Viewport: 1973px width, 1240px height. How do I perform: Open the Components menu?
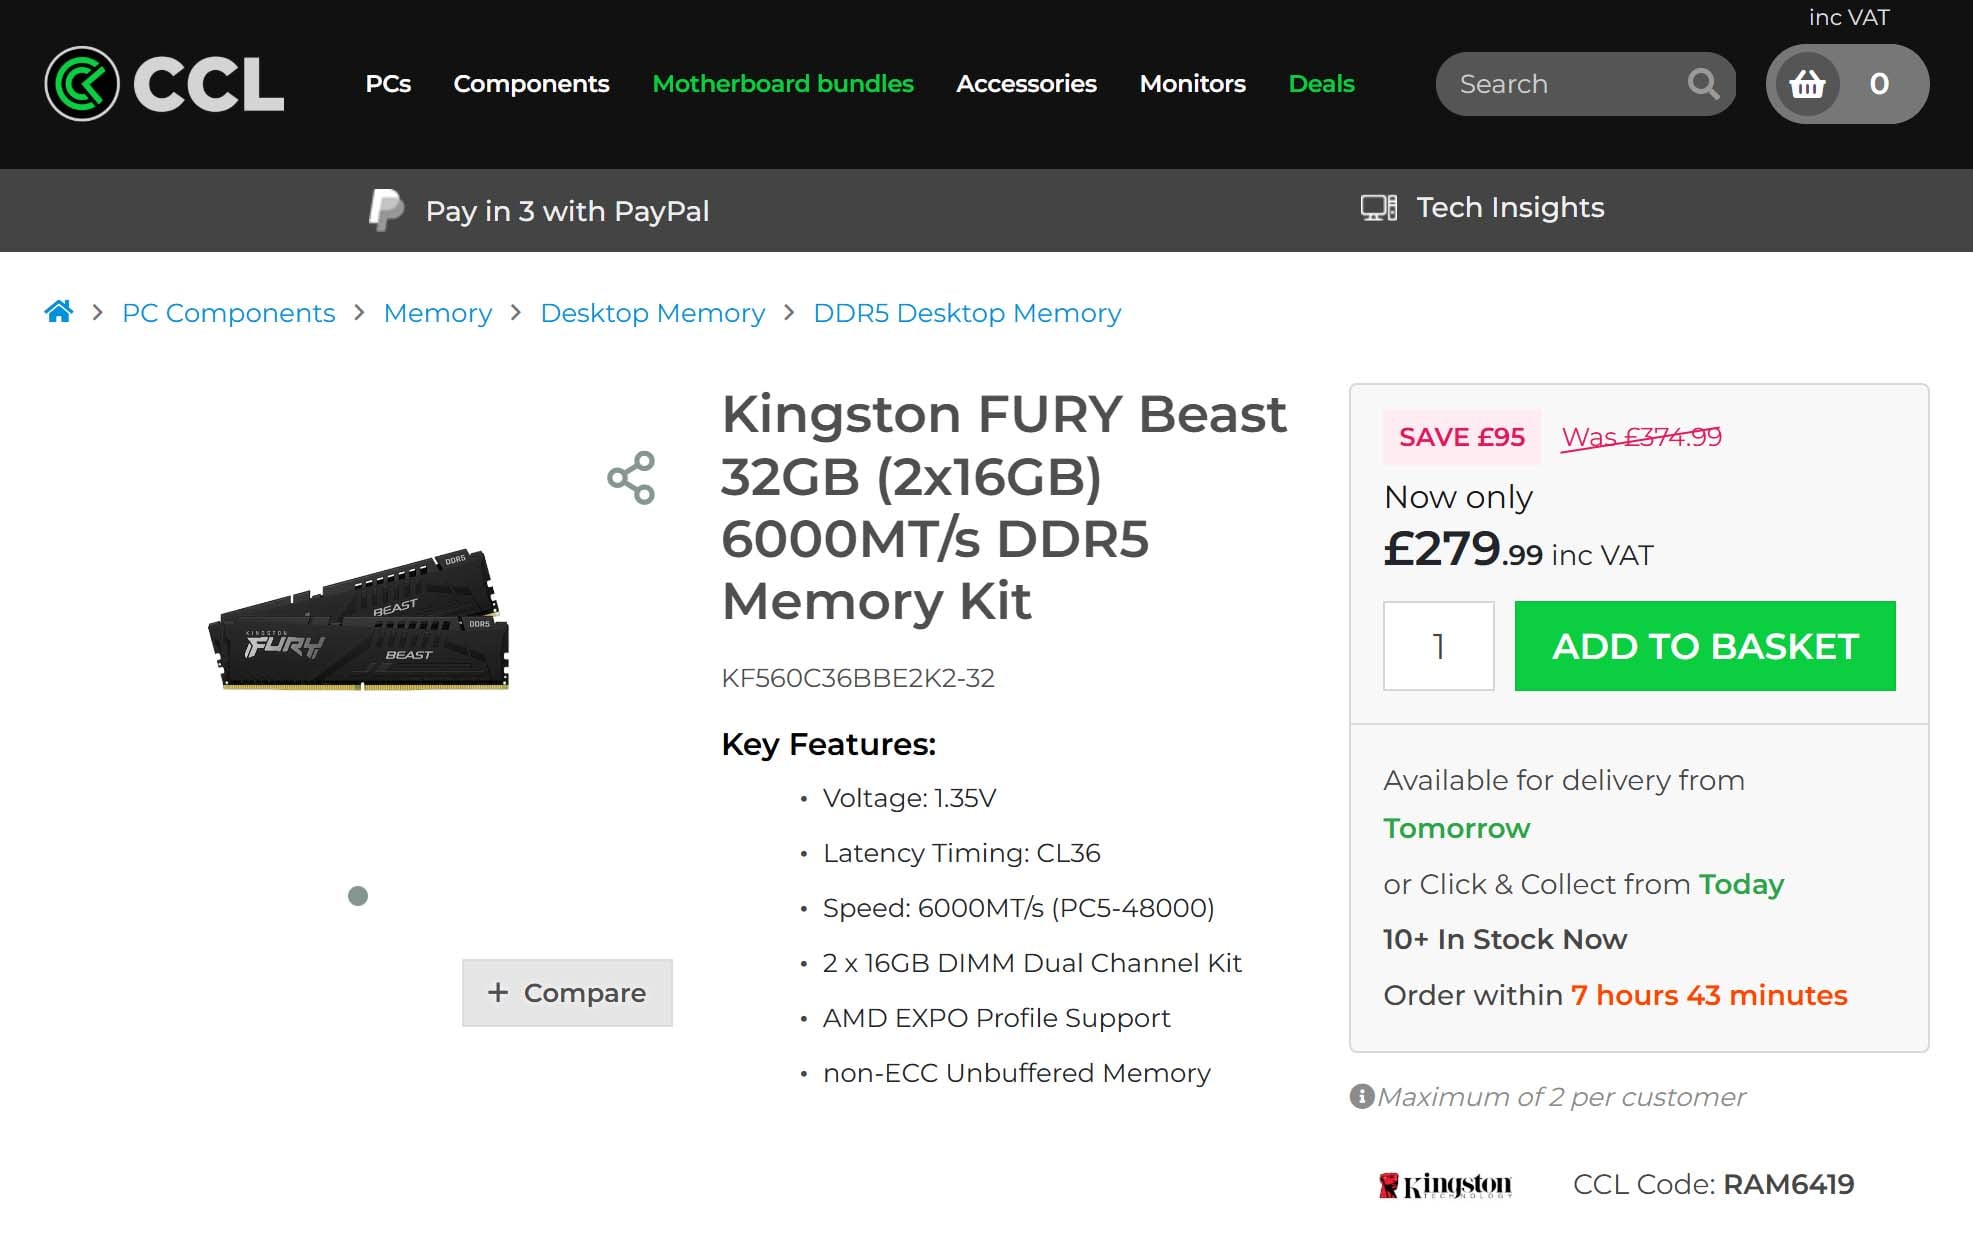click(x=531, y=84)
